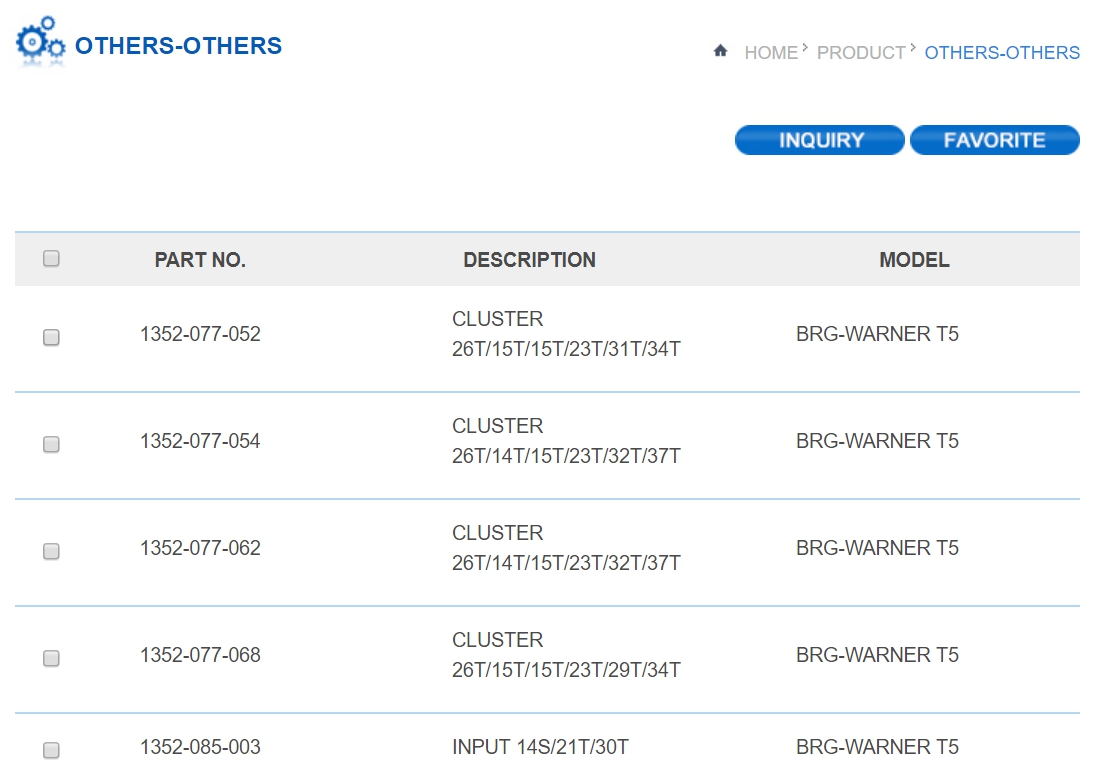Select checkbox for part 1352-077-054
Screen dimensions: 1100x771
coord(52,445)
